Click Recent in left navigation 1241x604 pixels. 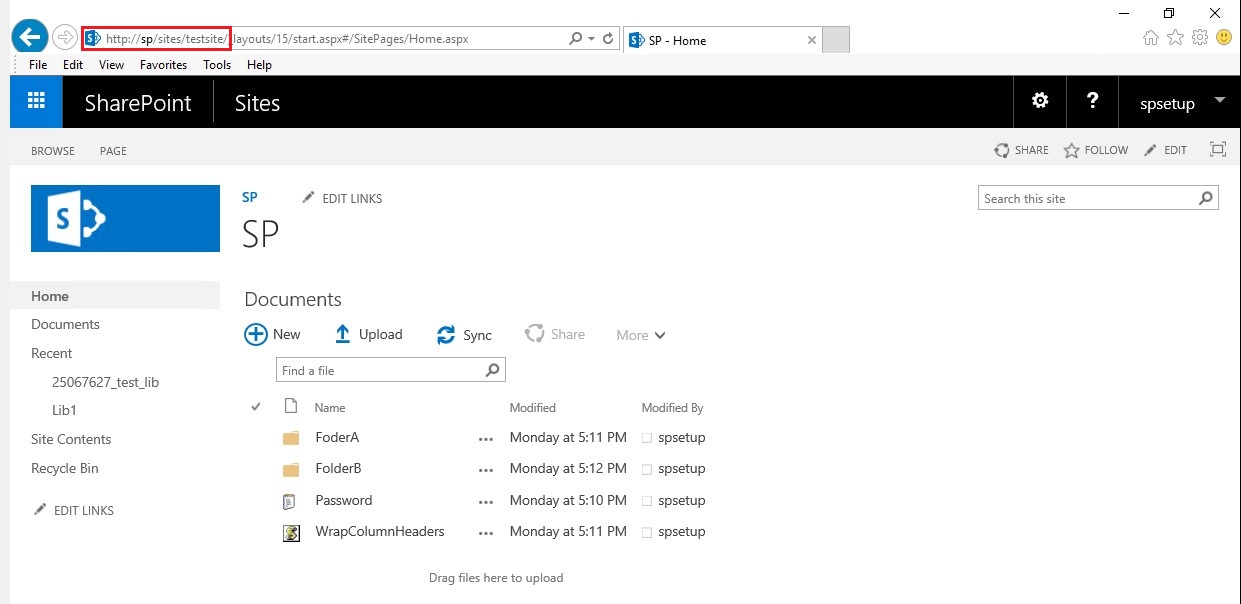(52, 353)
